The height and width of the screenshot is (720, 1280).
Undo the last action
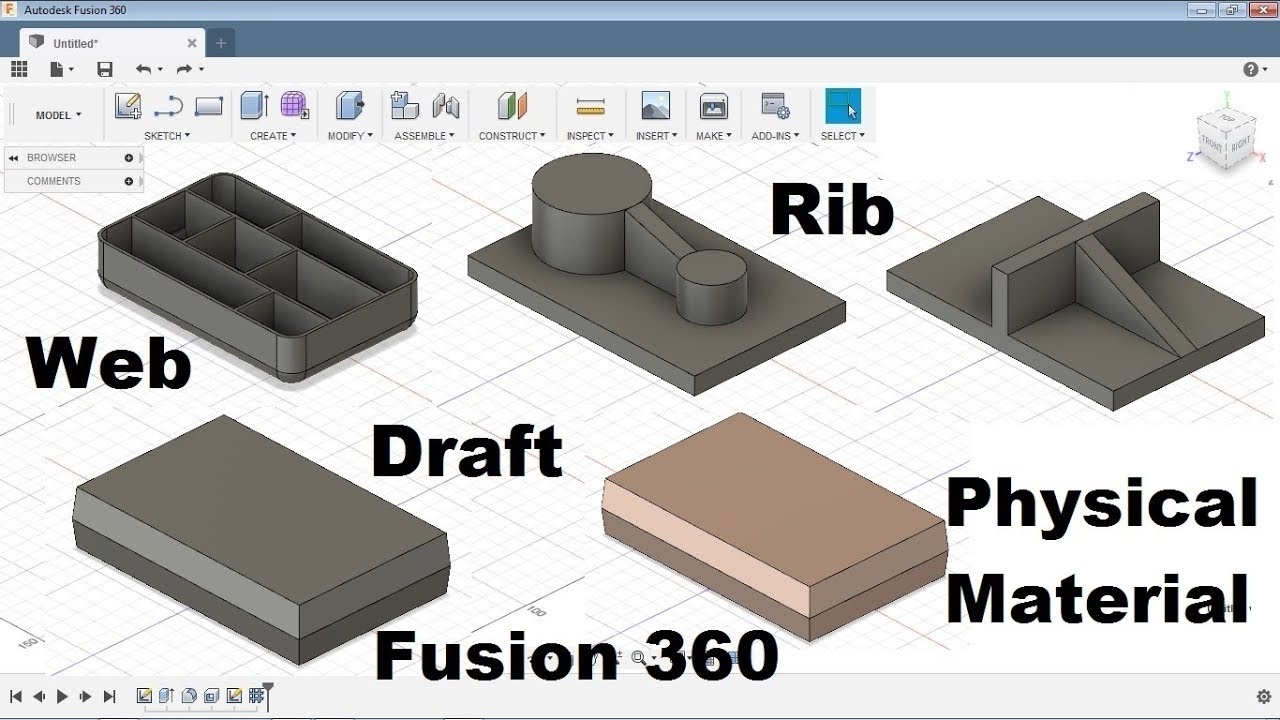144,69
